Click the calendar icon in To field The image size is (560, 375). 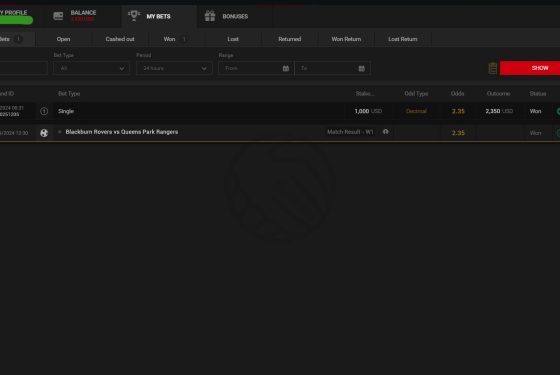click(361, 68)
